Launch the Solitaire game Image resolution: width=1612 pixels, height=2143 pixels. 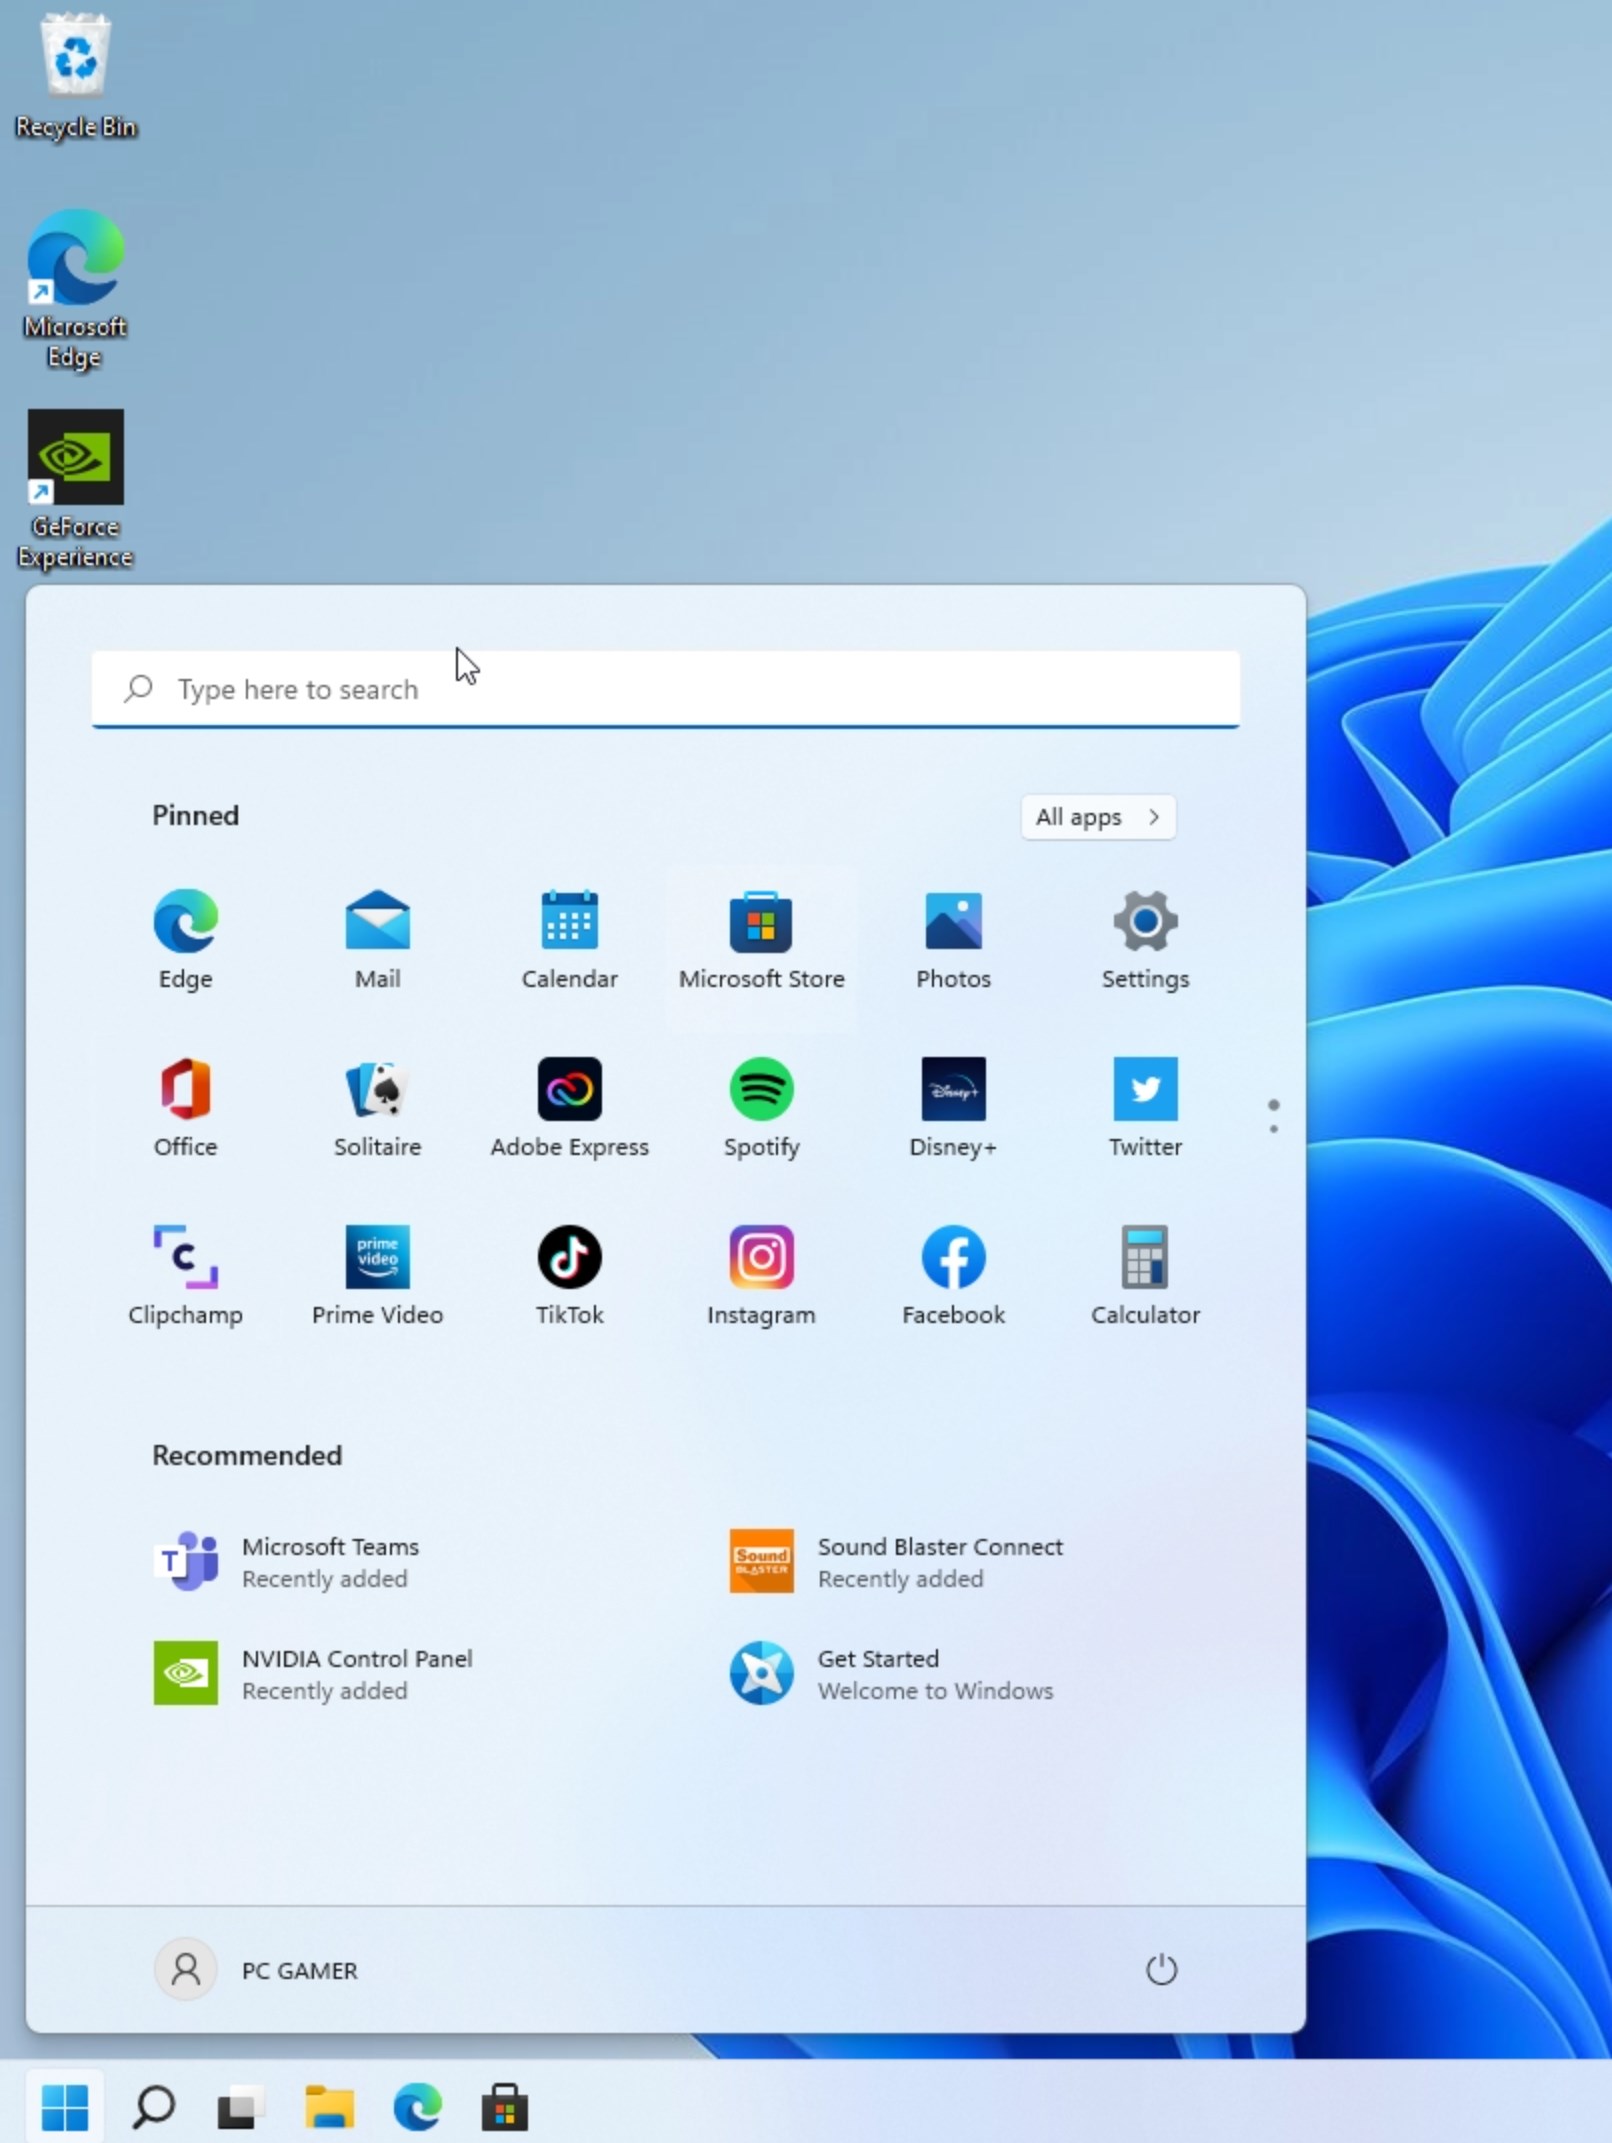tap(377, 1106)
